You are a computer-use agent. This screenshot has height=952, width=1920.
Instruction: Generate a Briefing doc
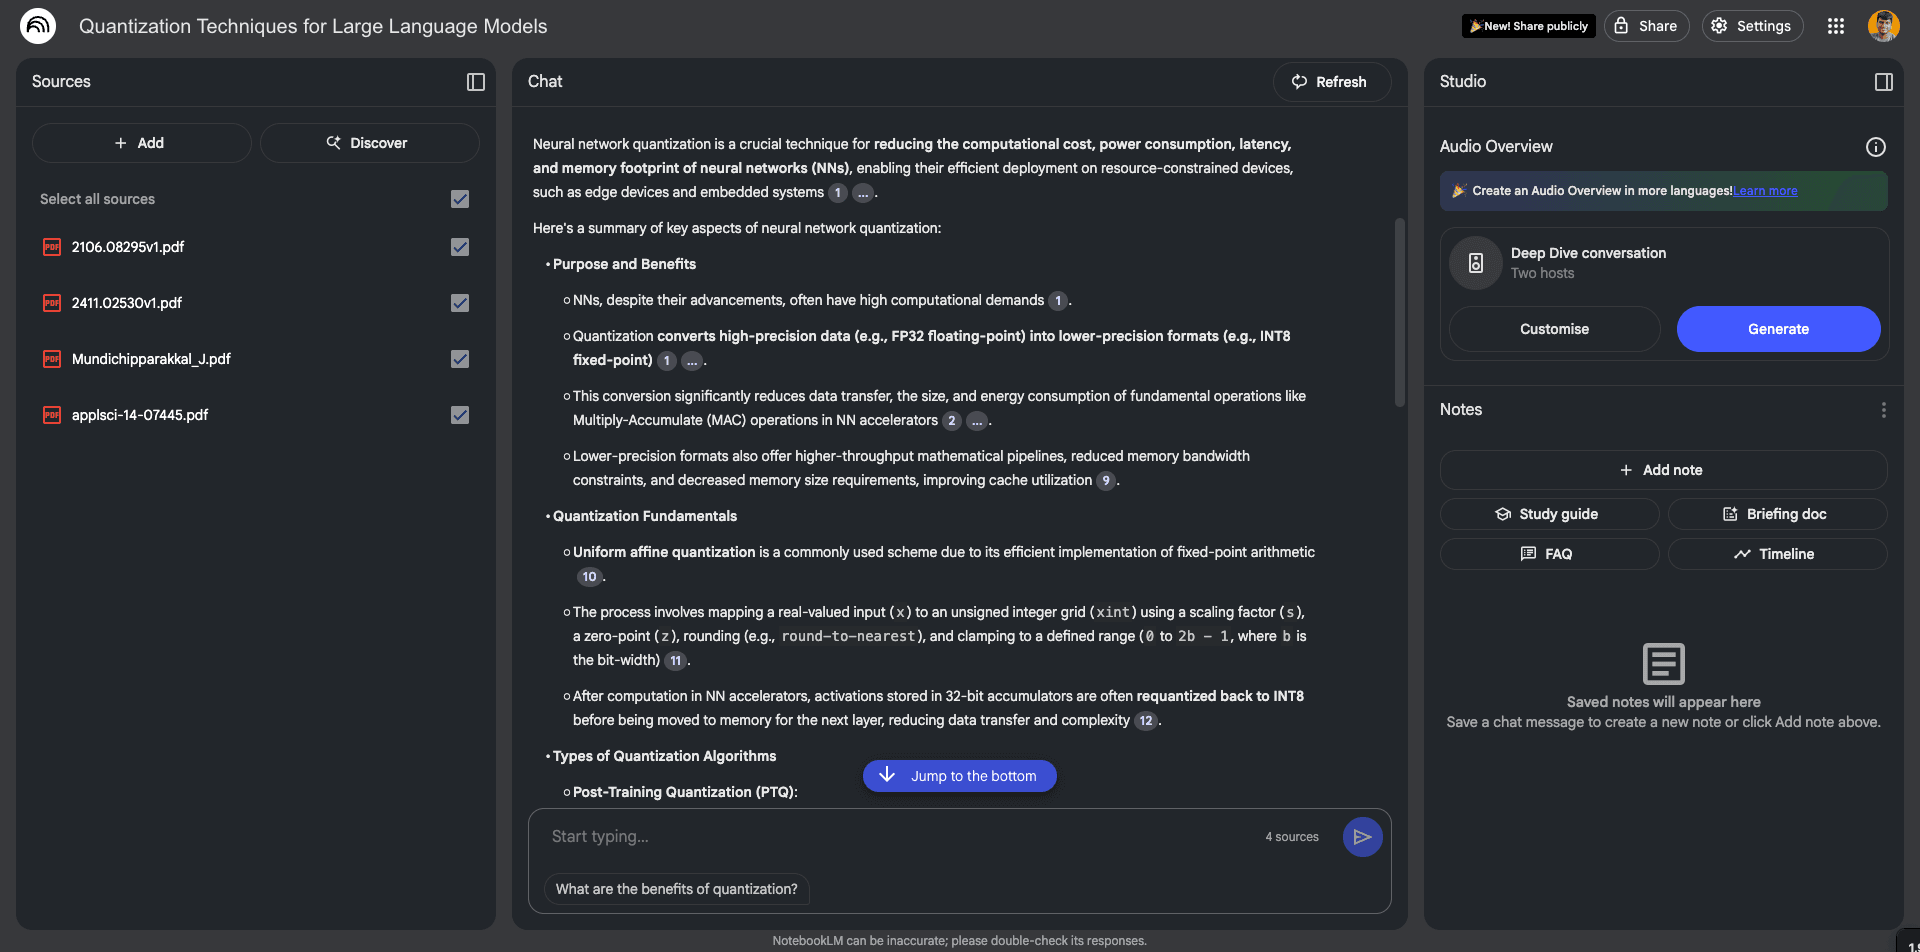pos(1777,513)
